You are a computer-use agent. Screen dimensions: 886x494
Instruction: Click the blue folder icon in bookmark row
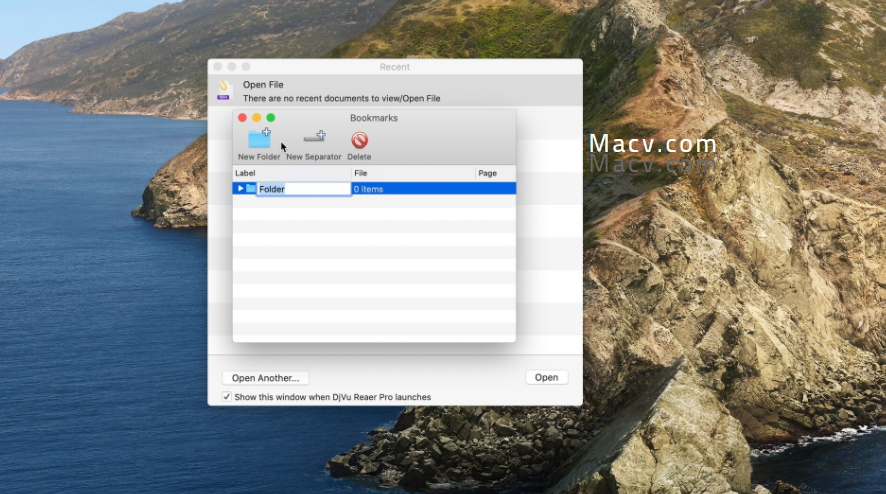[251, 188]
